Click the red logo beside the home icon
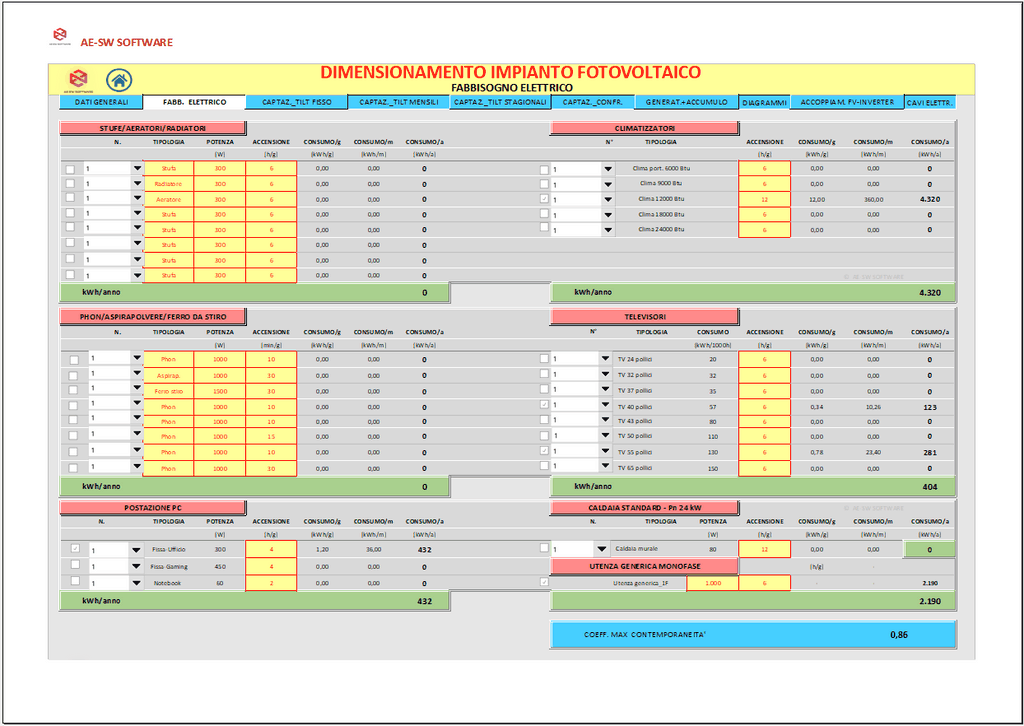 [x=77, y=80]
